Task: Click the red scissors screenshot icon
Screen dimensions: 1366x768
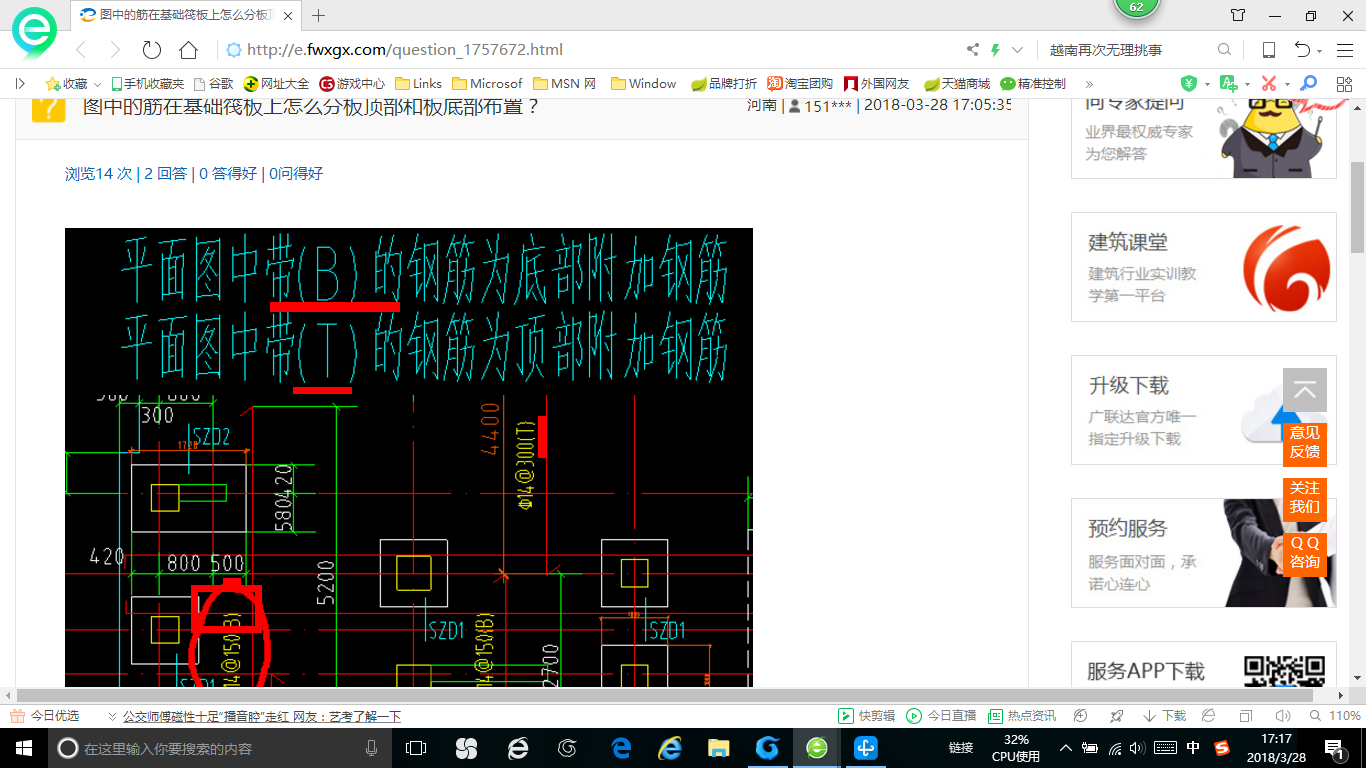Action: (x=1269, y=84)
